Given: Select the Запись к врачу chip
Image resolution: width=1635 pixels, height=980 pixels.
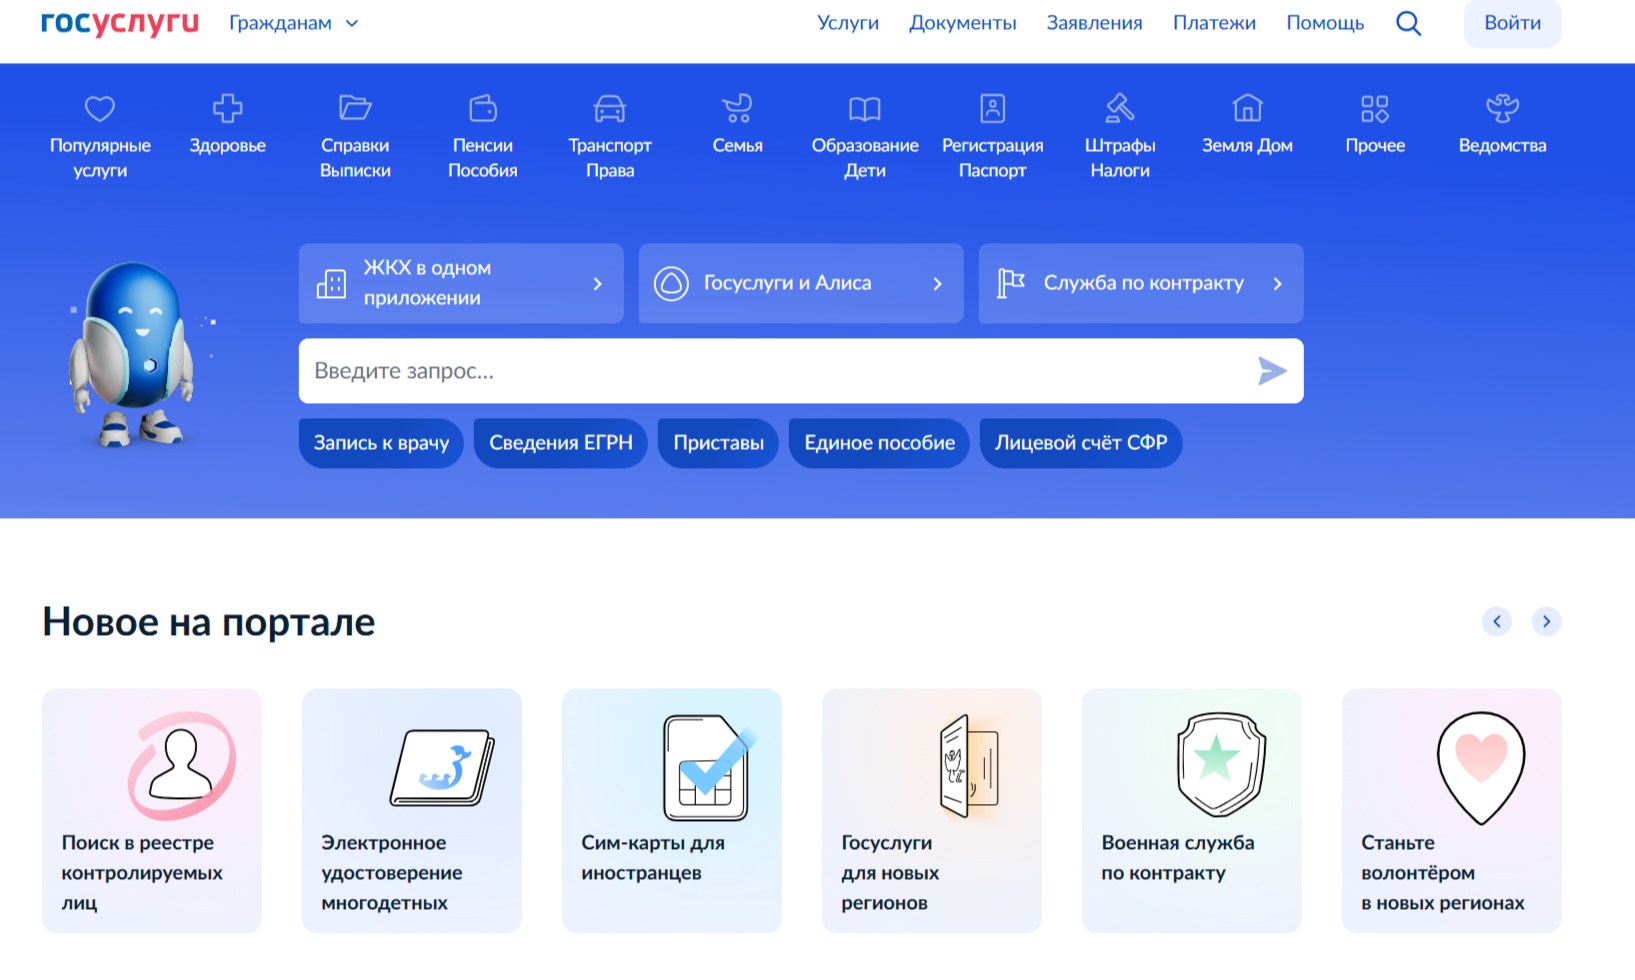Looking at the screenshot, I should pyautogui.click(x=381, y=443).
